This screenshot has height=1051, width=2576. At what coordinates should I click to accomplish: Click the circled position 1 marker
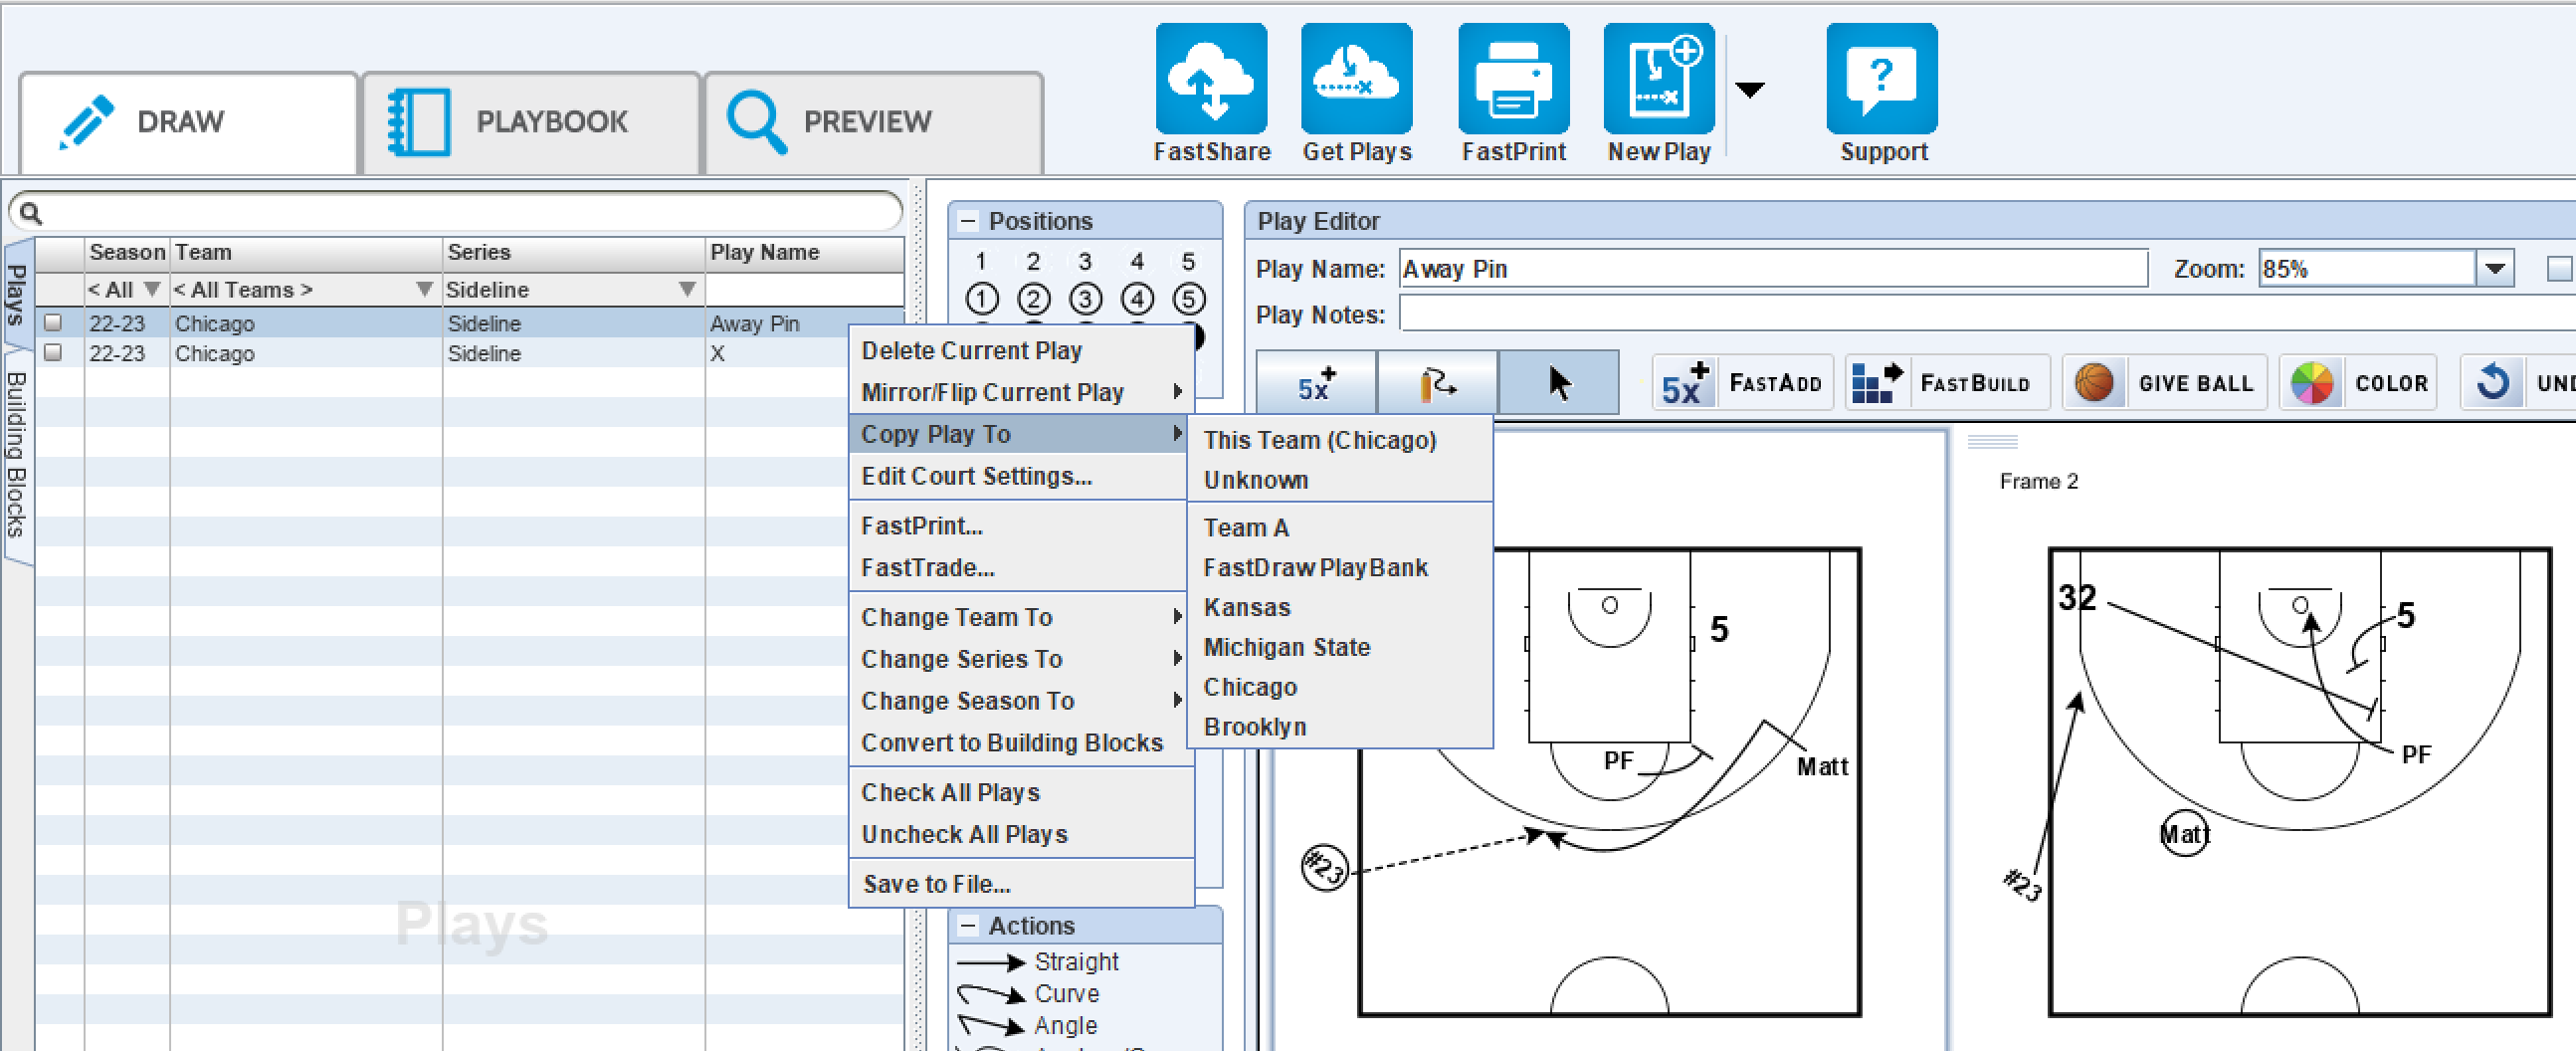(982, 299)
